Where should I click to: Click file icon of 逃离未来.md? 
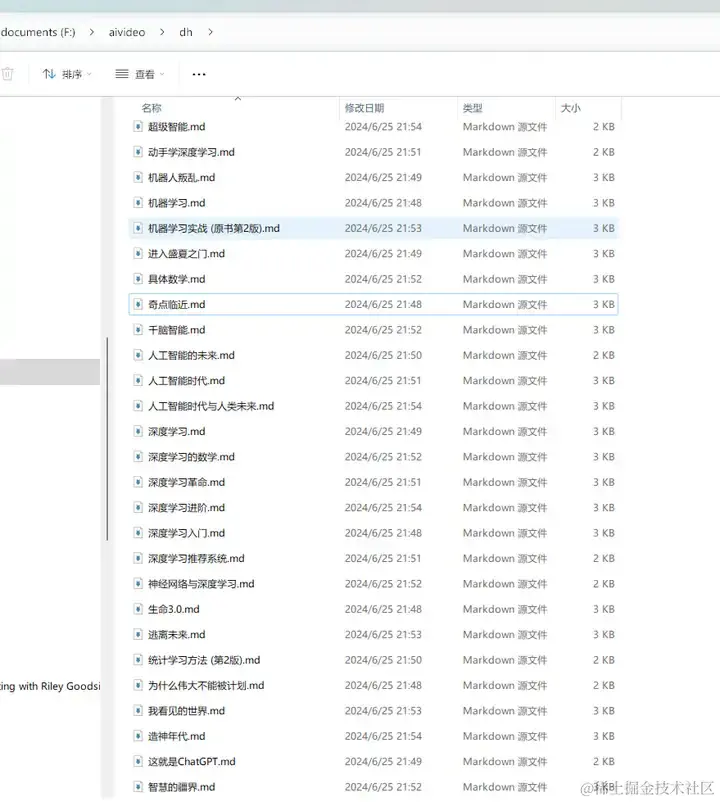point(138,635)
